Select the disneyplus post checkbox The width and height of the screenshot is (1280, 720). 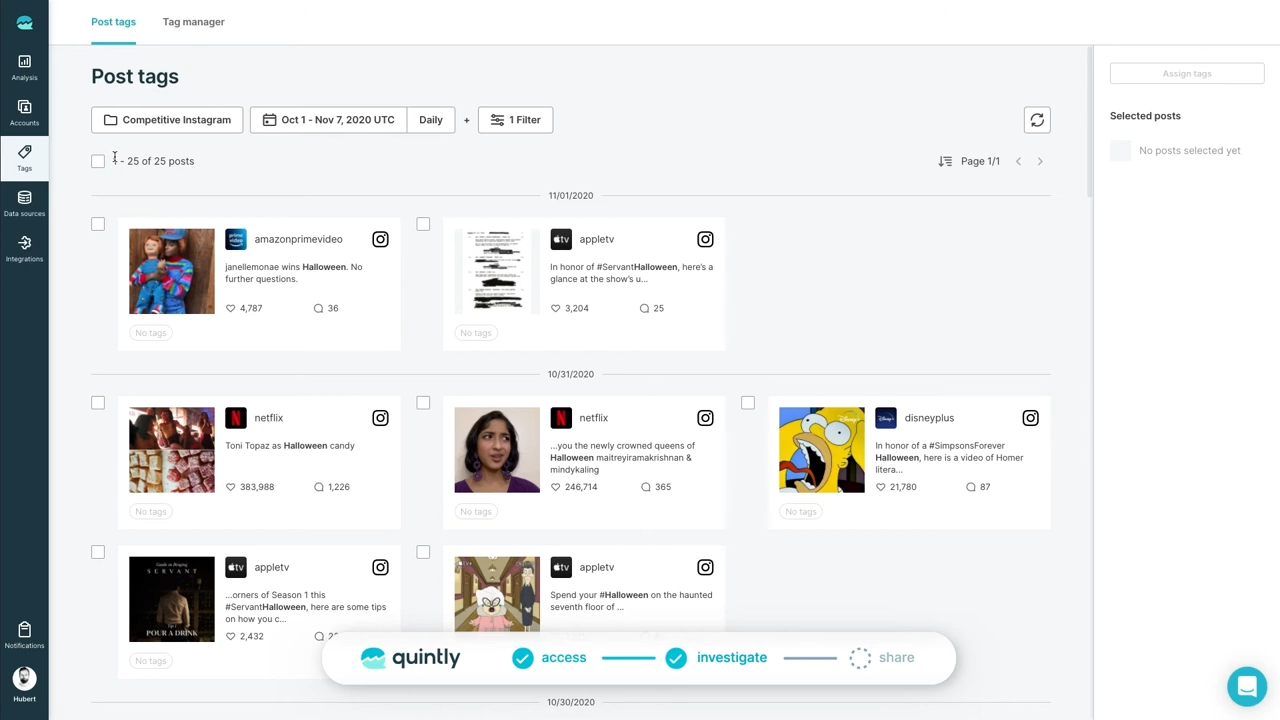point(748,403)
